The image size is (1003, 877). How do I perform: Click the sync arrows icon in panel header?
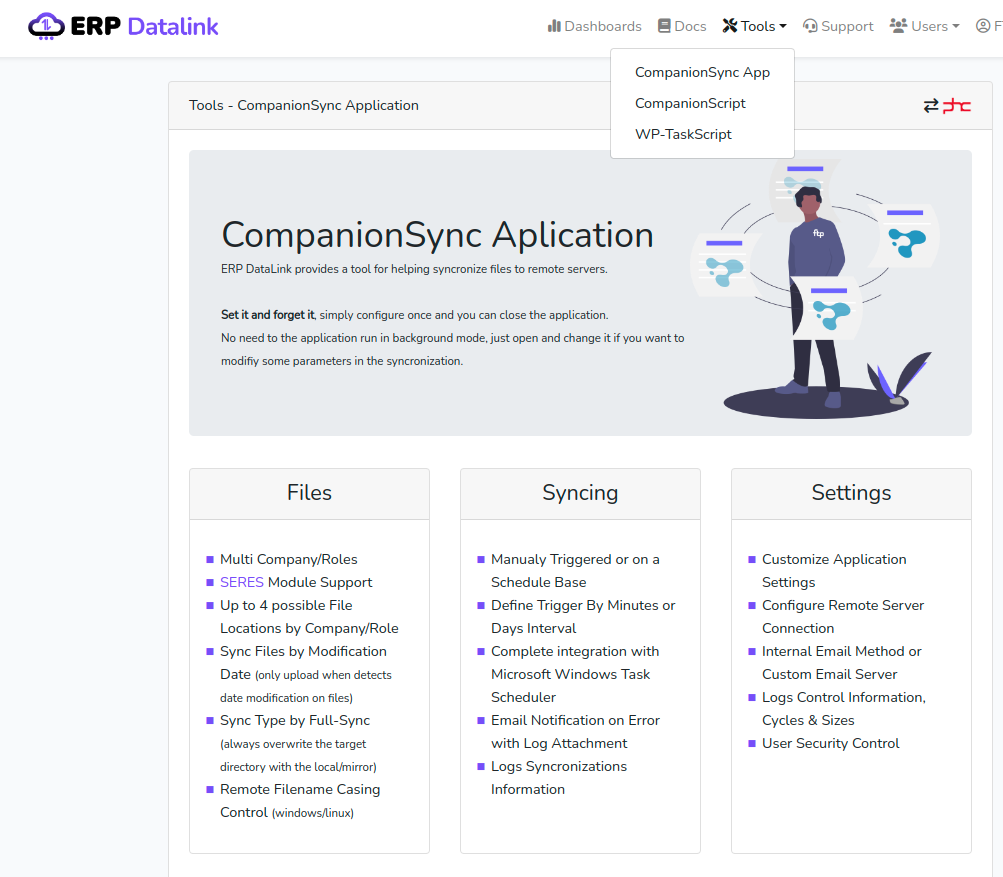pyautogui.click(x=931, y=105)
